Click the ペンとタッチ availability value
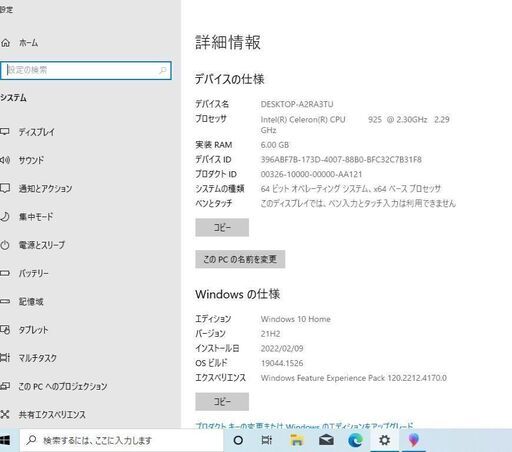Screen dimensions: 512x452 coord(358,203)
